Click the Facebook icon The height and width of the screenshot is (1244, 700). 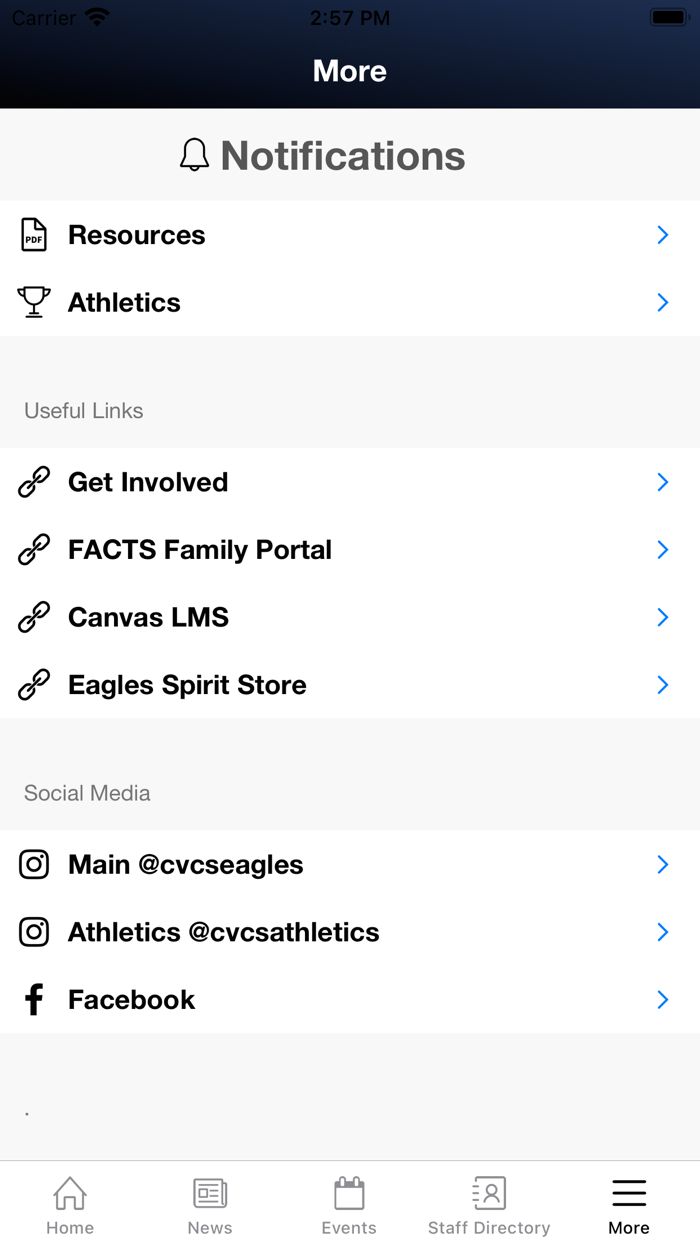point(33,999)
